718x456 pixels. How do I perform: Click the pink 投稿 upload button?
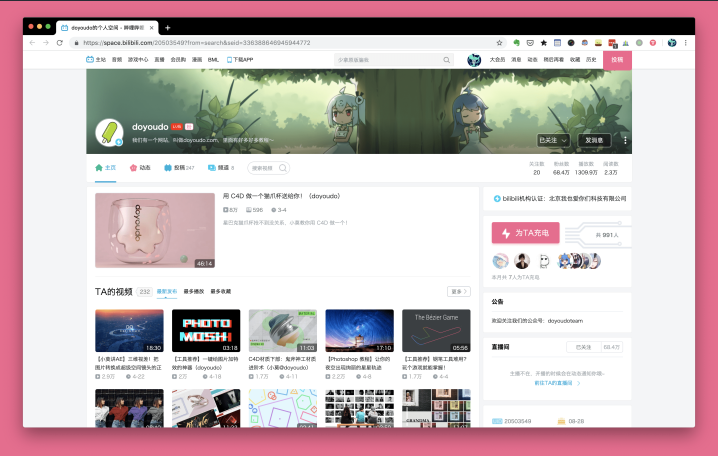617,60
